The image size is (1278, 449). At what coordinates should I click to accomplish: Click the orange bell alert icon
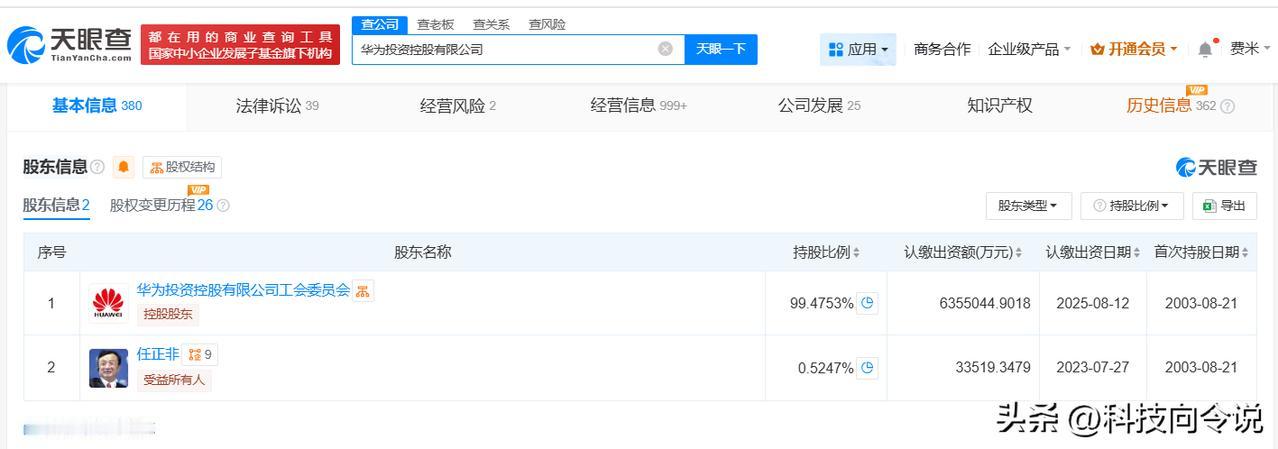click(124, 167)
